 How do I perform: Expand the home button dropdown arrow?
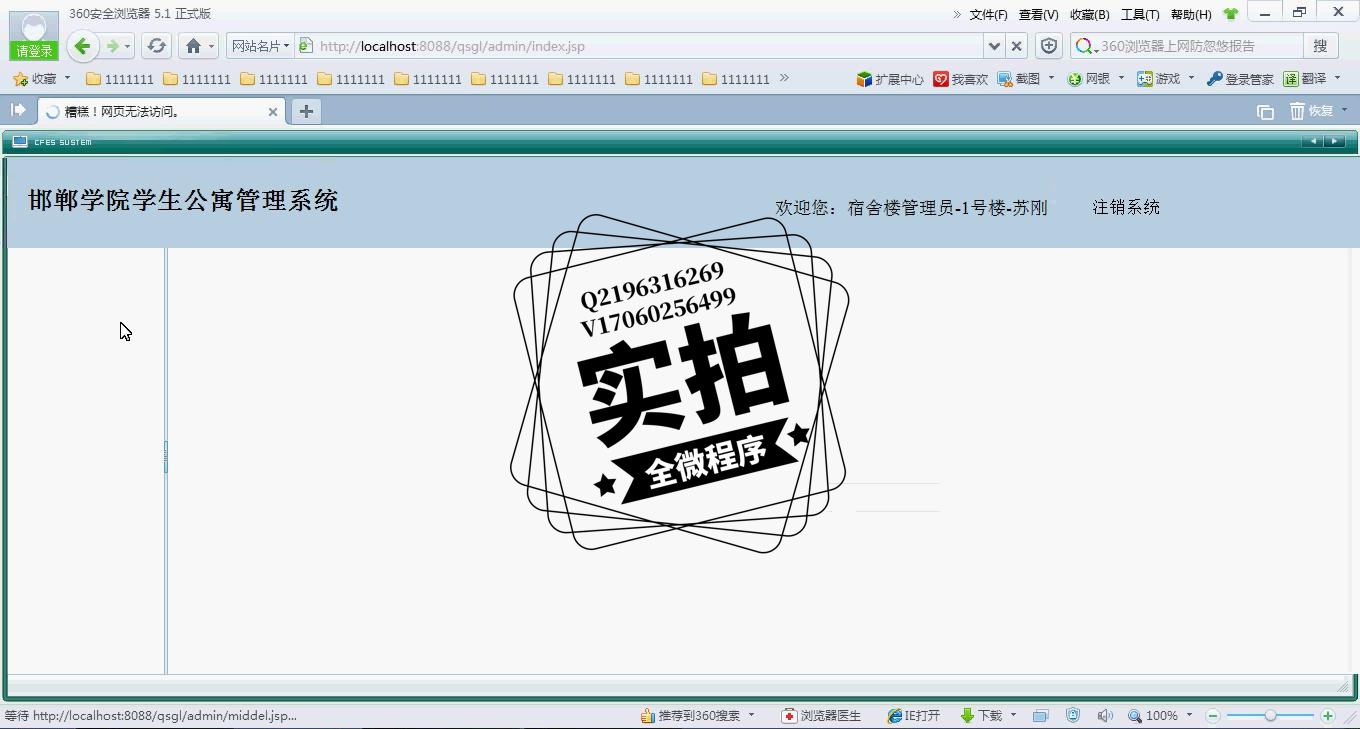(211, 47)
